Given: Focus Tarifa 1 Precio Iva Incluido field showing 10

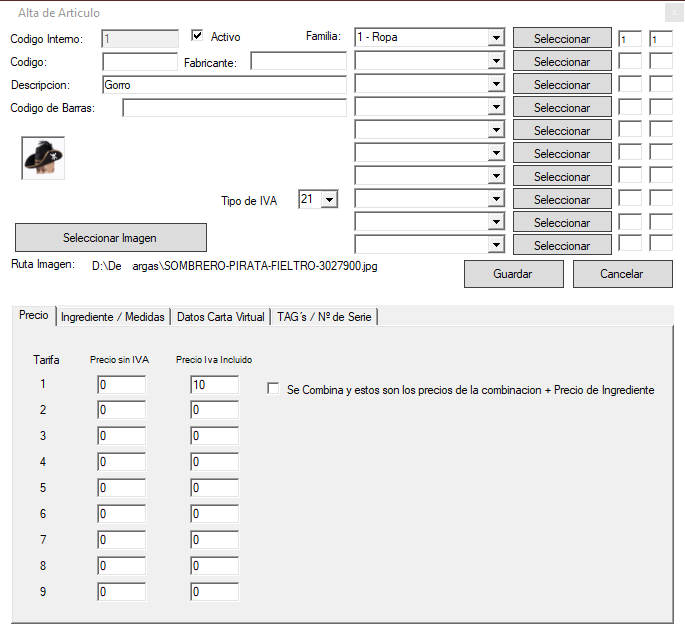Looking at the screenshot, I should (x=214, y=385).
